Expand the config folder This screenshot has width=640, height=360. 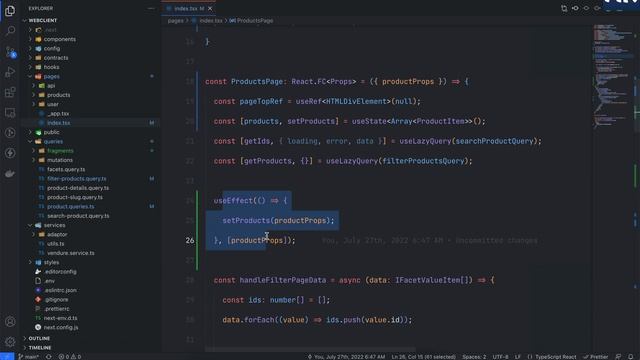52,49
